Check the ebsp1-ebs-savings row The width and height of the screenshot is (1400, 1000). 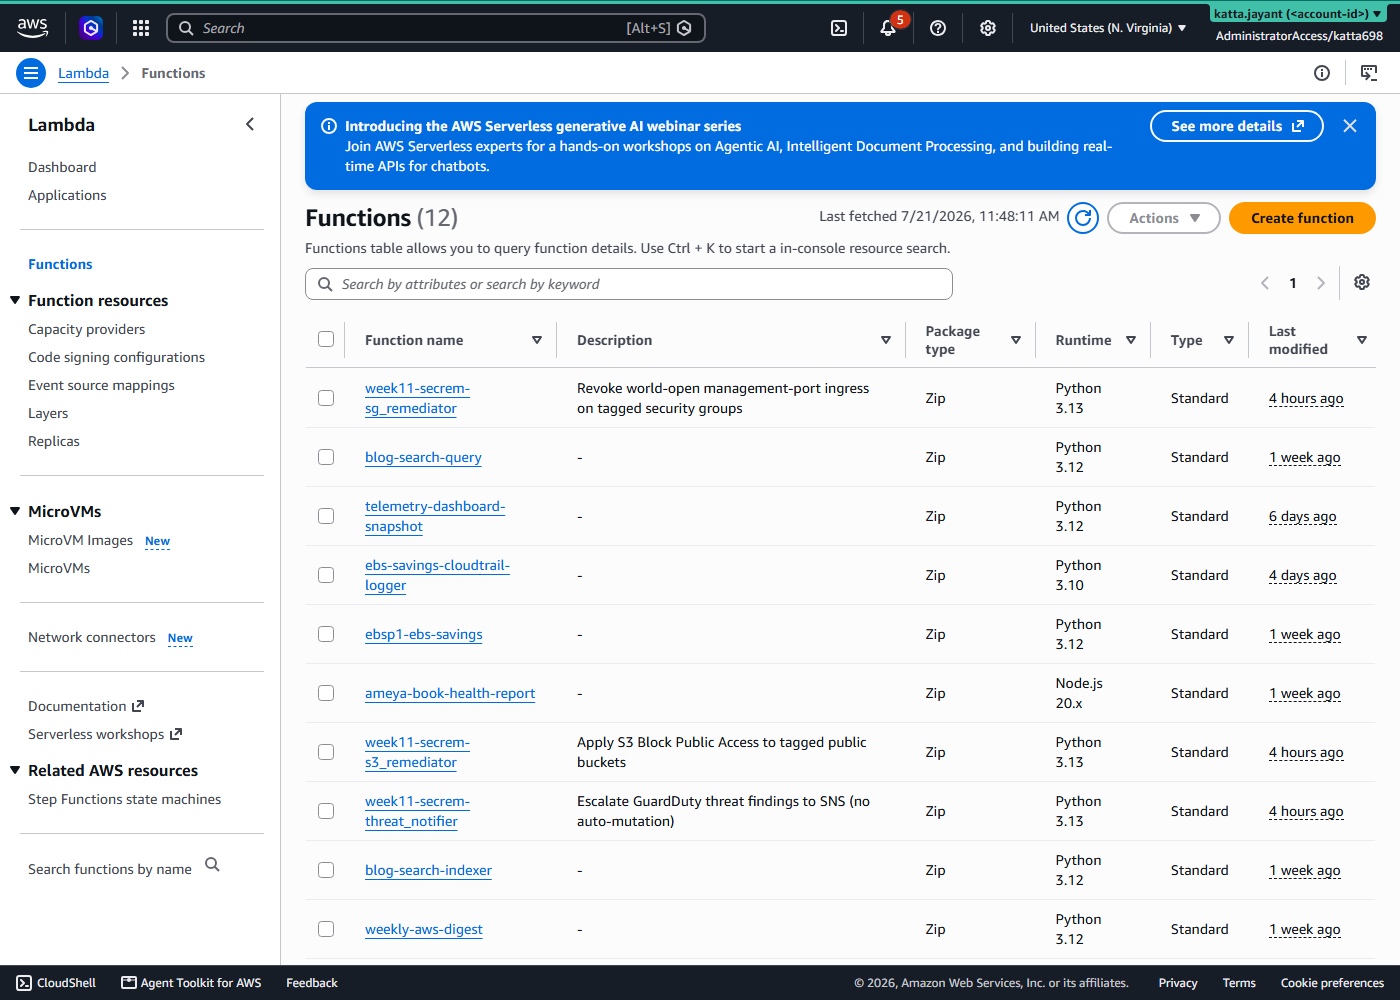(x=326, y=634)
